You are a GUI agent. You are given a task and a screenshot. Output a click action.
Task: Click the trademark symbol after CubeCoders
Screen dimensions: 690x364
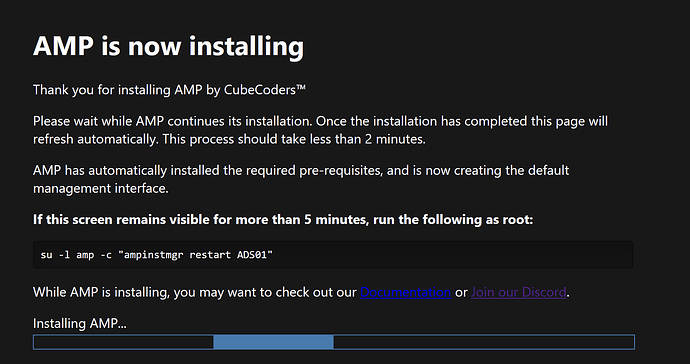click(x=301, y=87)
